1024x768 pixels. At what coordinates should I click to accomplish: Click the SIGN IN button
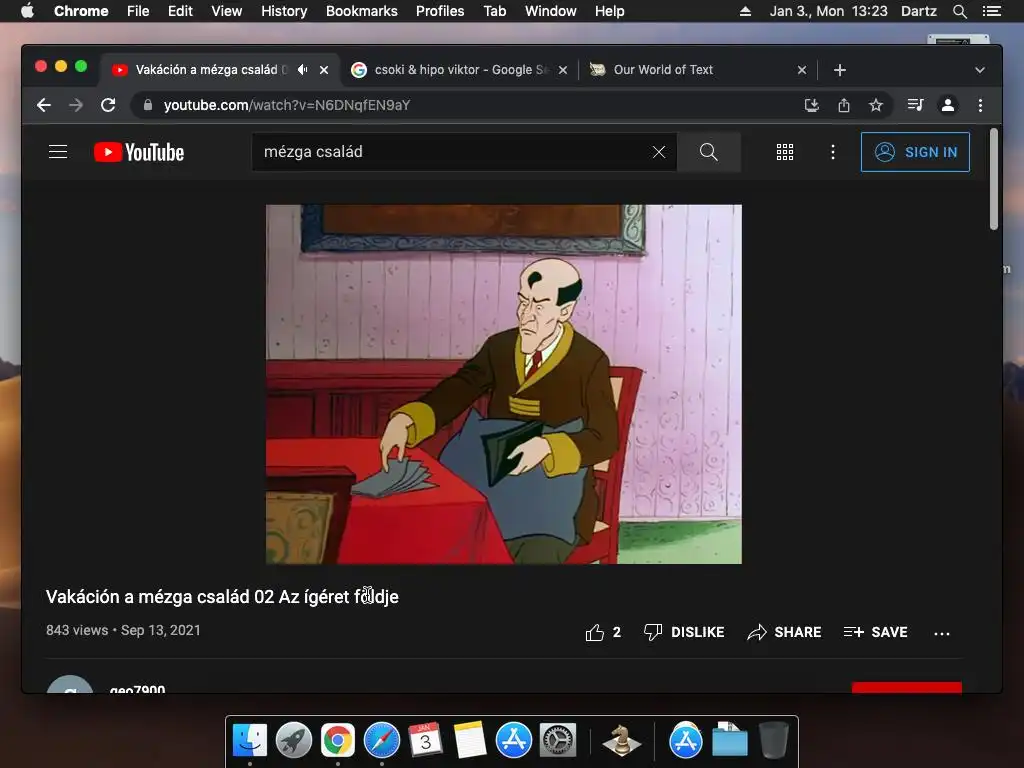click(915, 152)
